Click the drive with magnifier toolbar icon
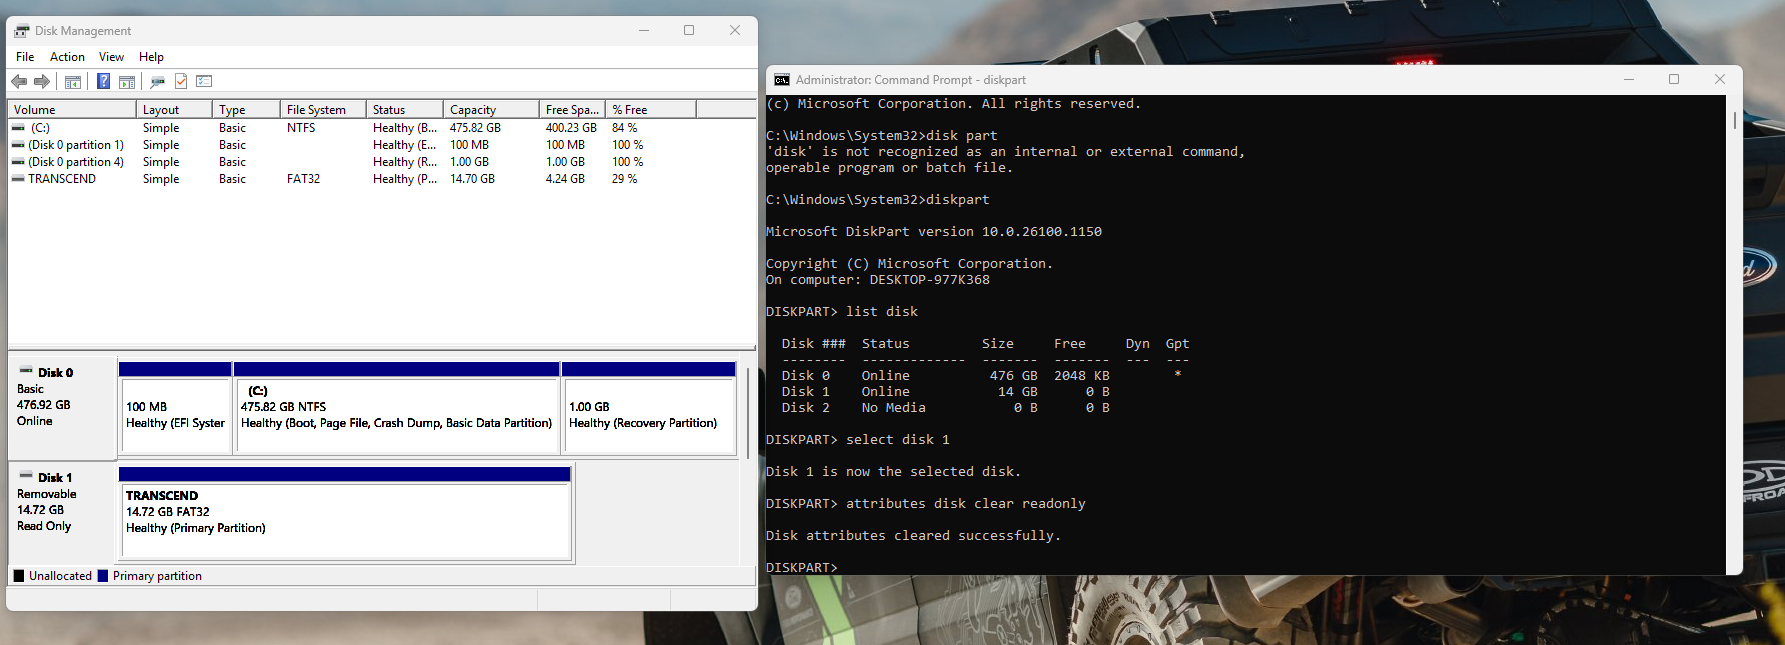Image resolution: width=1785 pixels, height=645 pixels. pyautogui.click(x=157, y=81)
